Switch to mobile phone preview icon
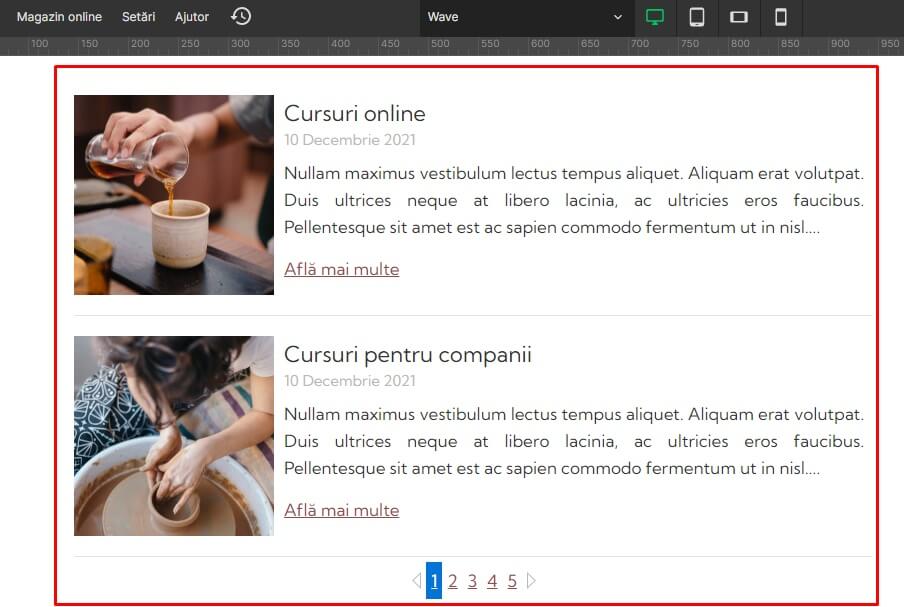The width and height of the screenshot is (904, 607). tap(782, 16)
